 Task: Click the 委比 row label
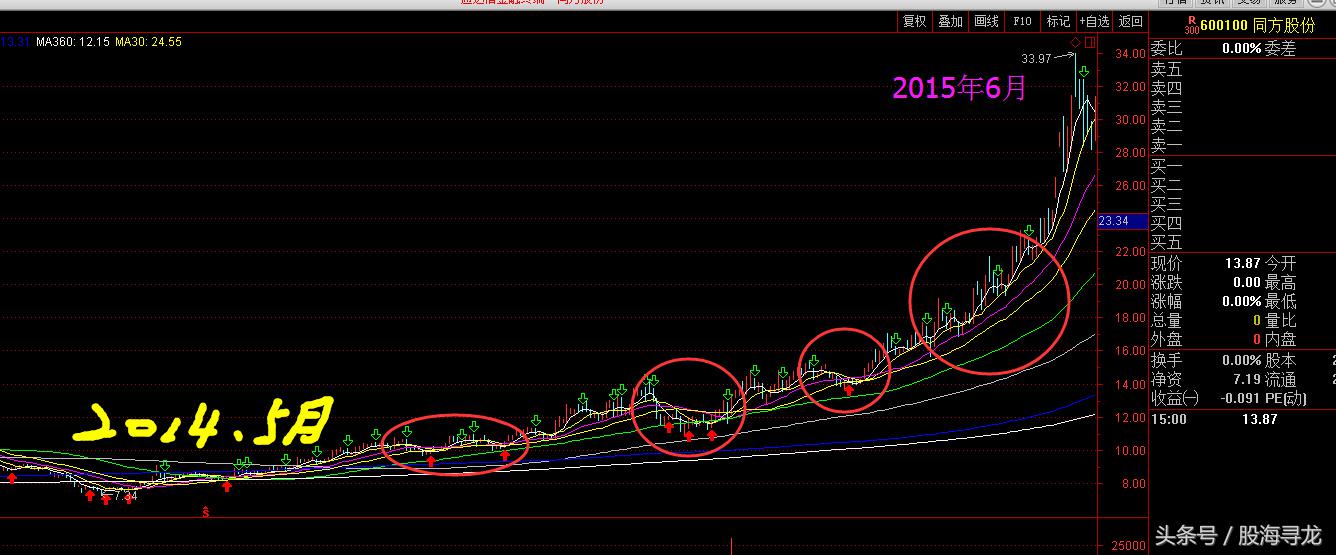1166,48
